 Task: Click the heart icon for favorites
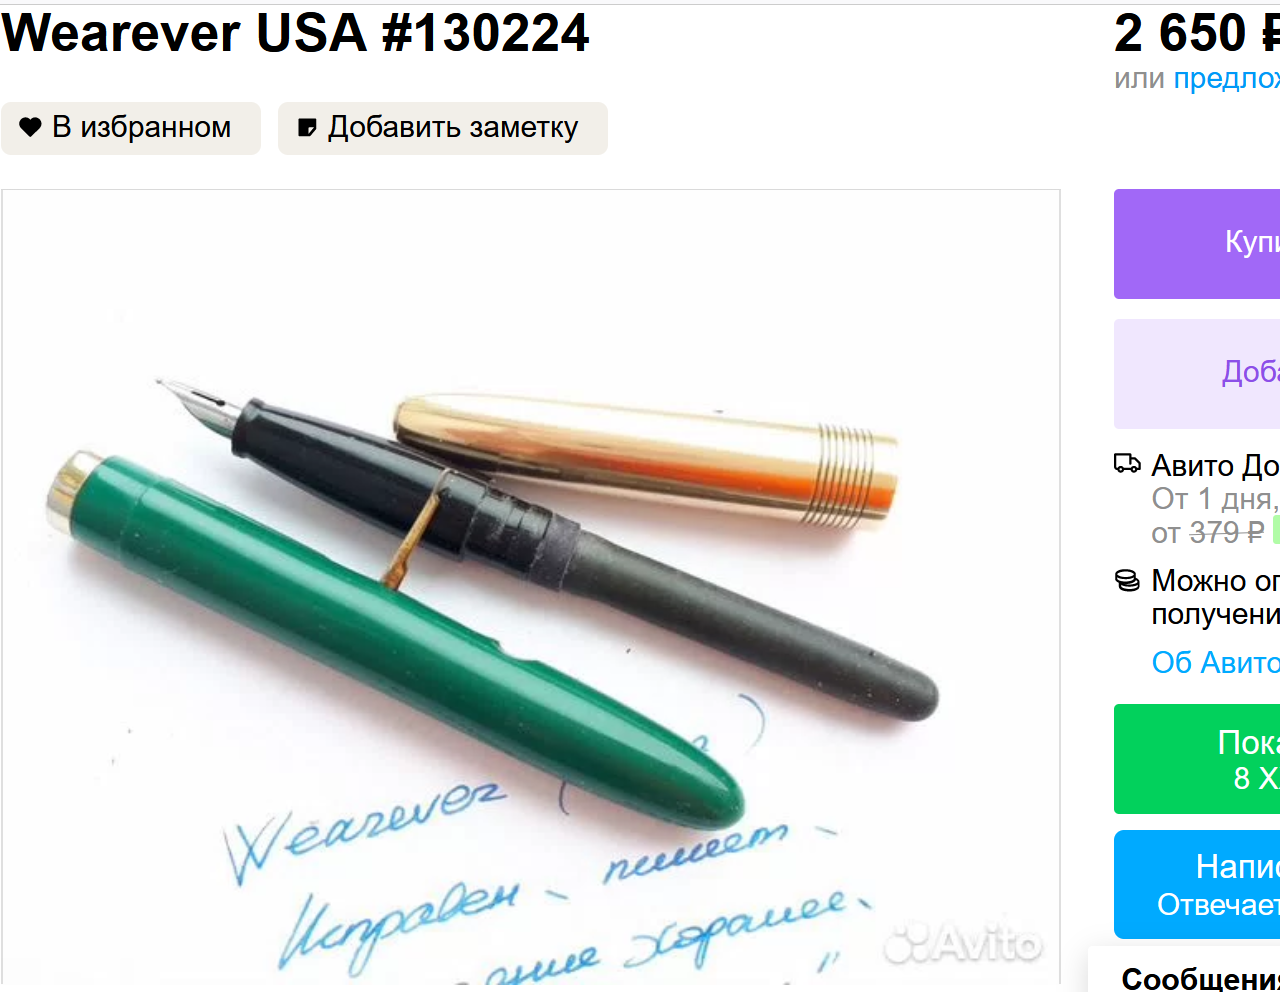coord(31,127)
